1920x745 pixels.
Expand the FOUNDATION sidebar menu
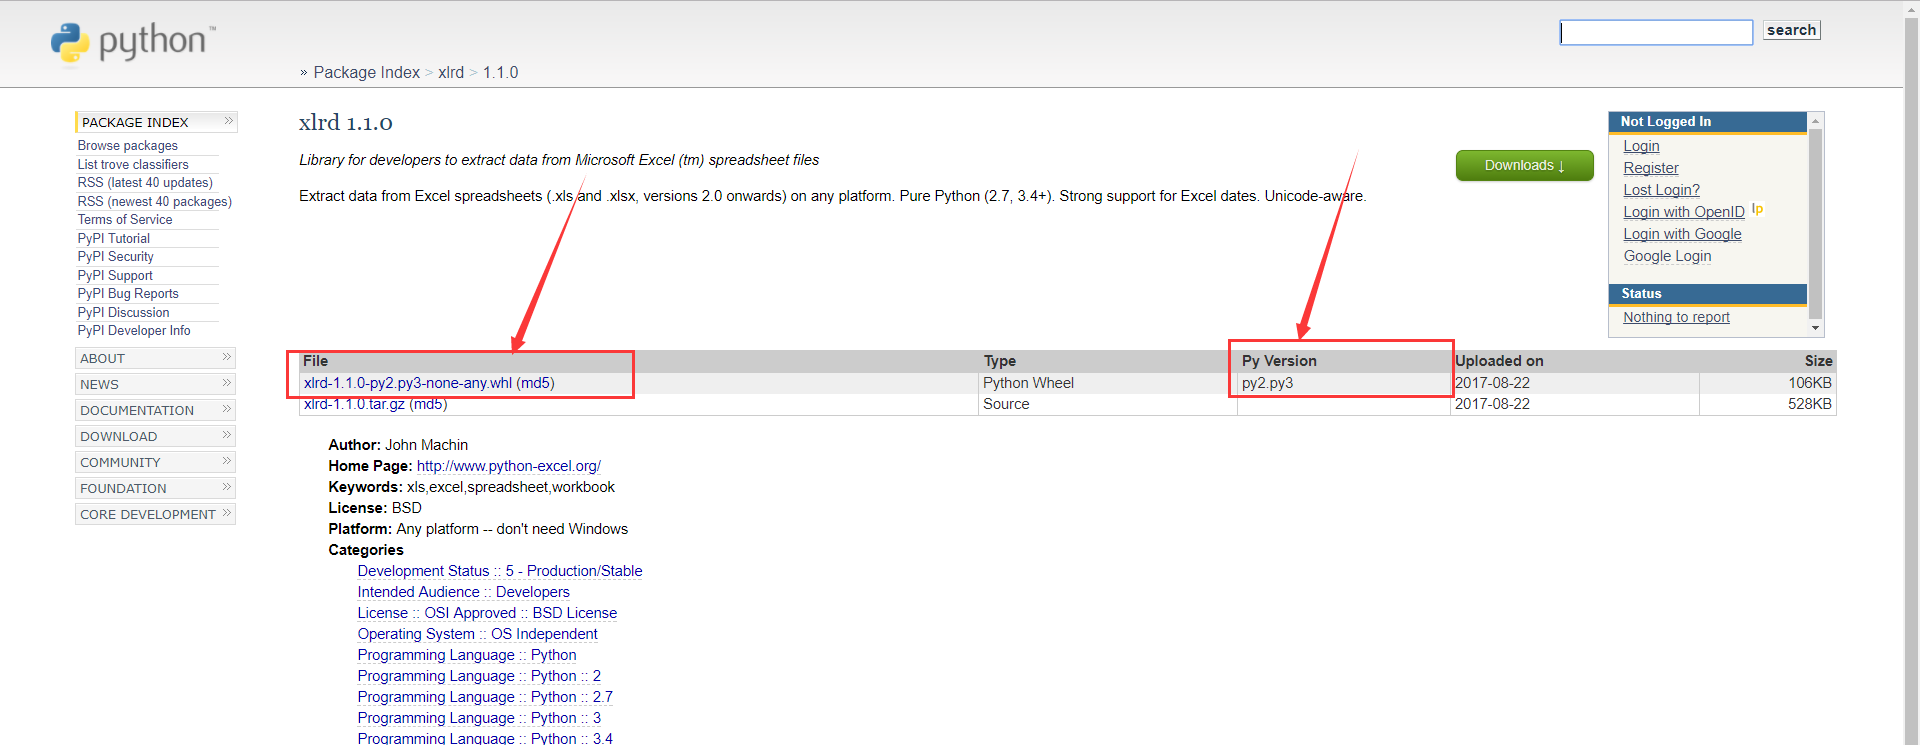point(155,488)
